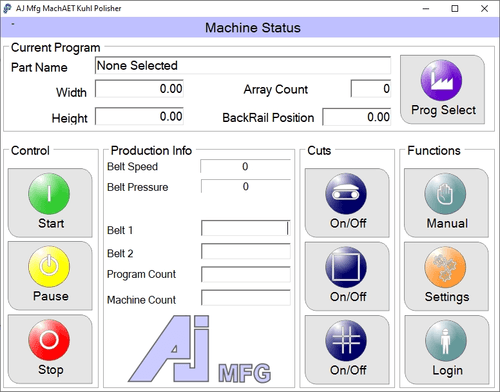Open Manual mode with the hand icon

coord(446,203)
